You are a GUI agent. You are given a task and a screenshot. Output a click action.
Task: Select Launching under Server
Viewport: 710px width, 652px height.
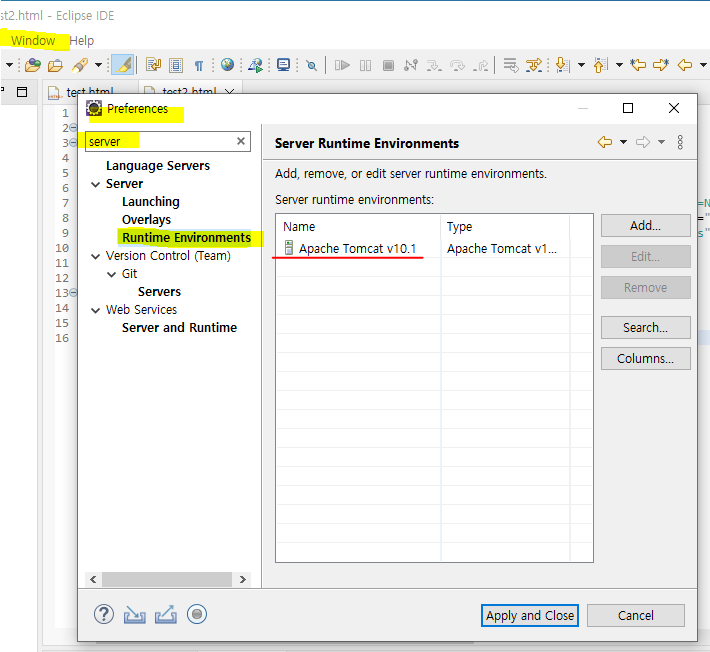151,201
